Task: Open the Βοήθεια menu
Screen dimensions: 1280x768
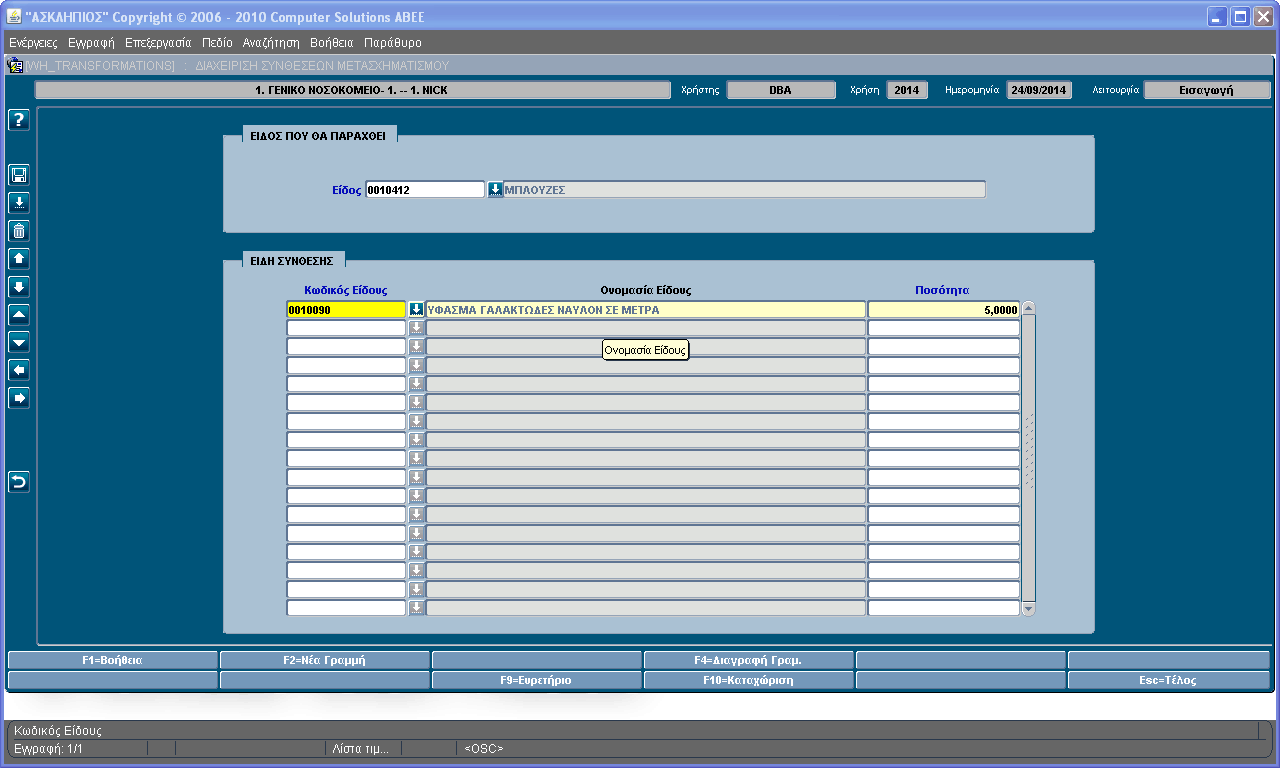Action: 332,43
